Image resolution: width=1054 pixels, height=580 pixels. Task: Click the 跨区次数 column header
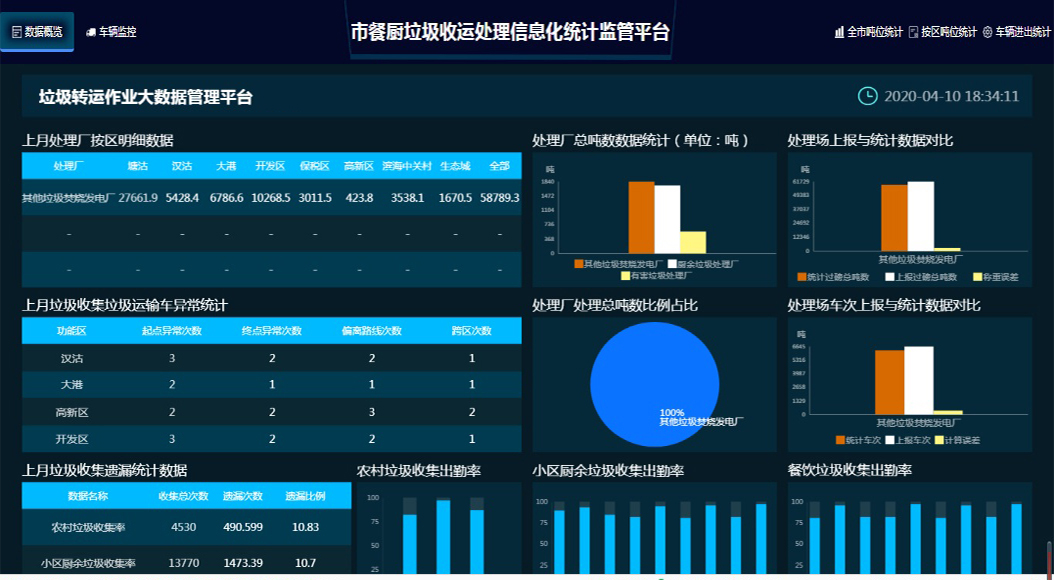(x=471, y=331)
